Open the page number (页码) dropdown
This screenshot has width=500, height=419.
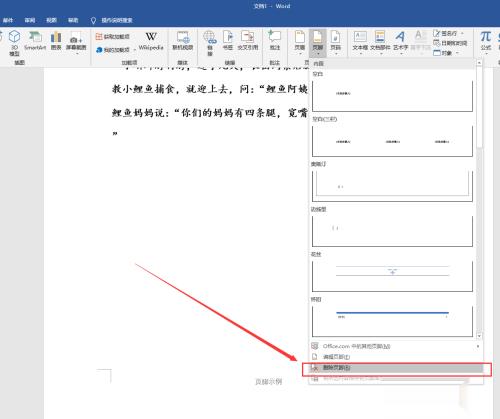(x=335, y=42)
